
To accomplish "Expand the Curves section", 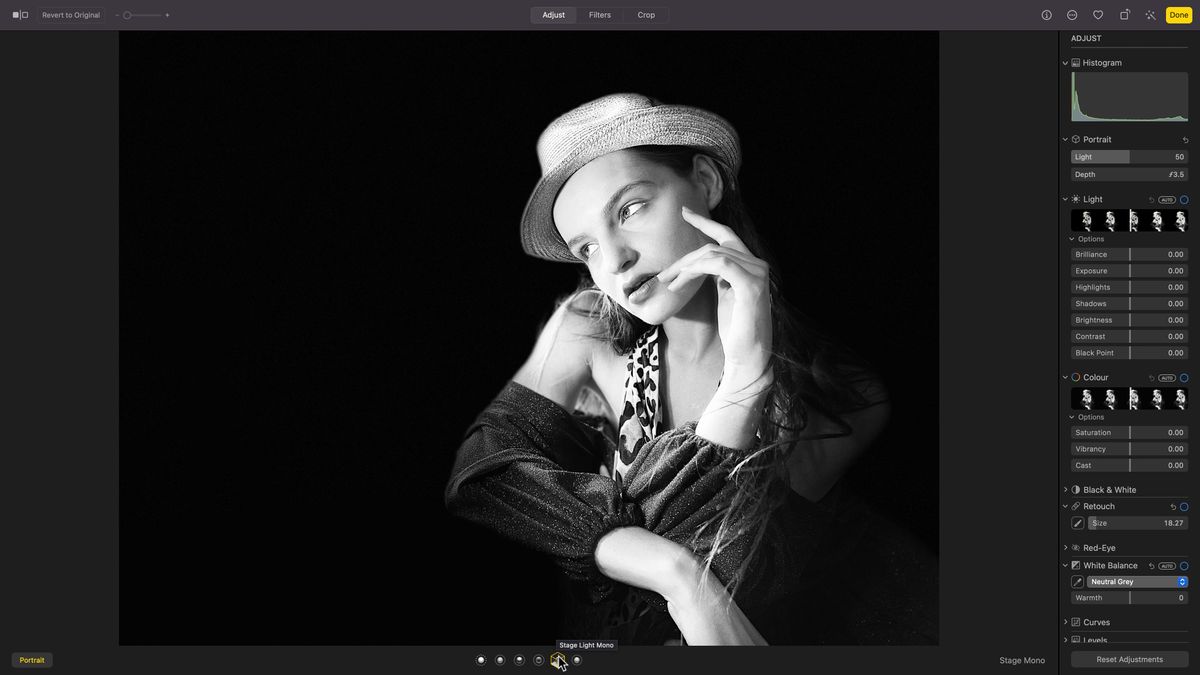I will point(1064,621).
